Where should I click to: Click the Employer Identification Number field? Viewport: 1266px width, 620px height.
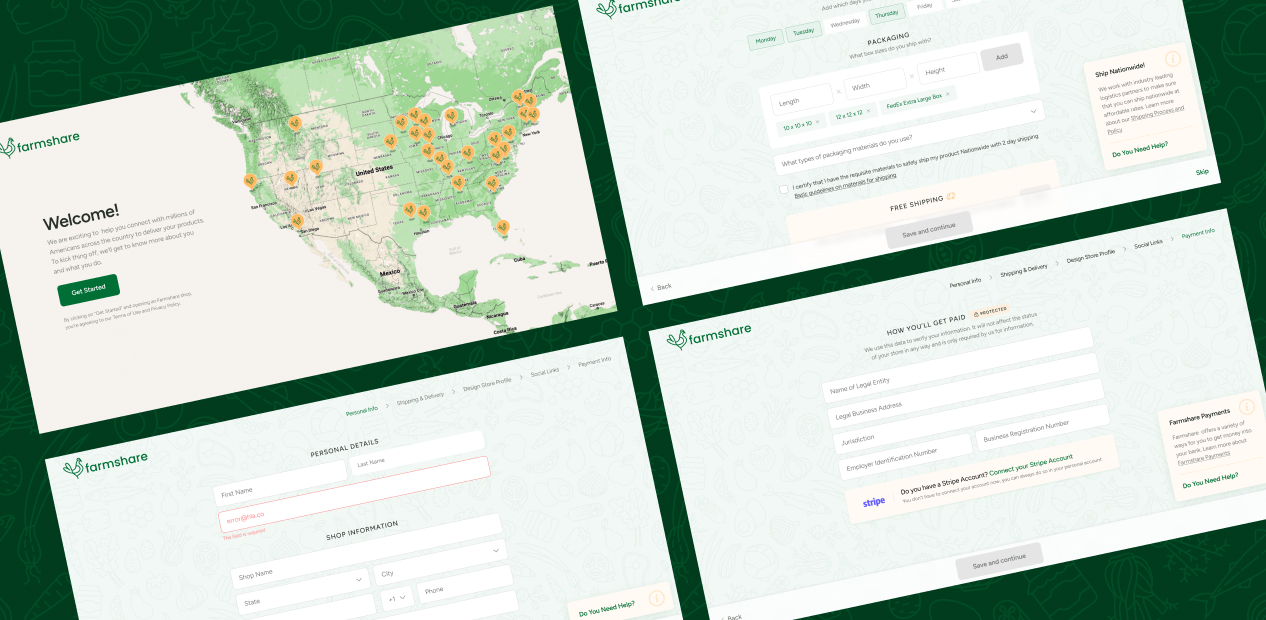click(905, 457)
